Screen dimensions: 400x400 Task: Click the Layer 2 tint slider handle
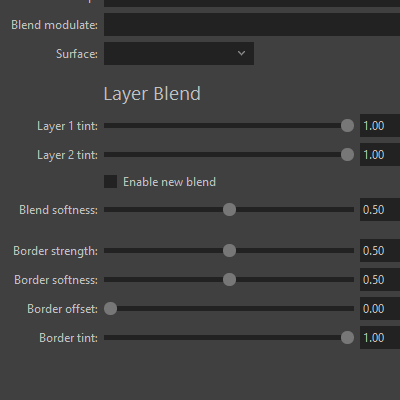(347, 155)
